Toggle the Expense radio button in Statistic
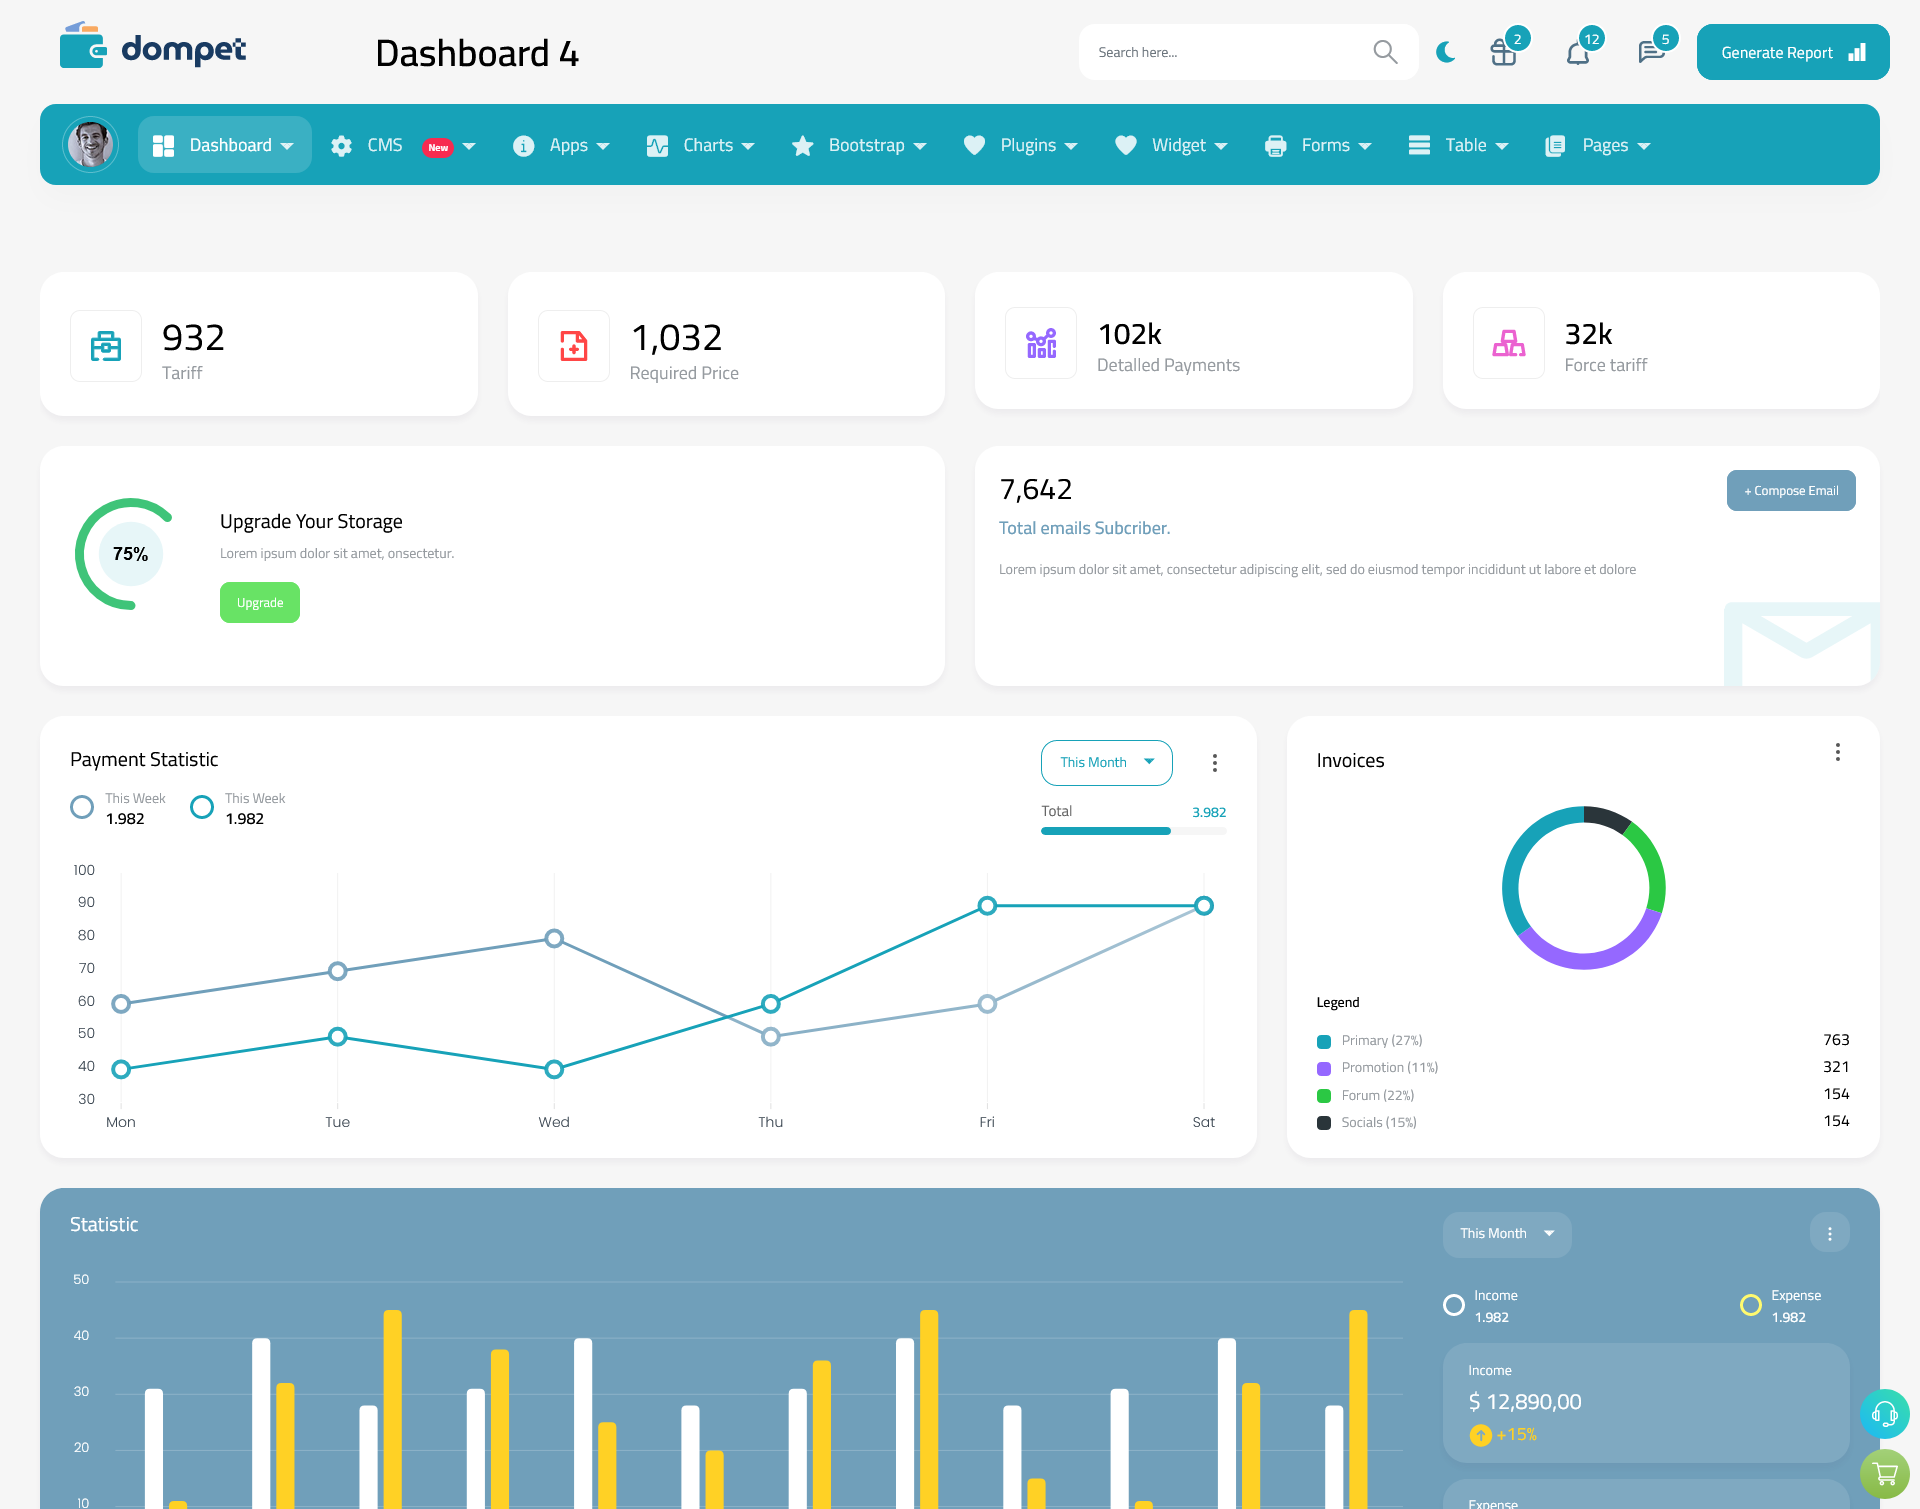The width and height of the screenshot is (1920, 1509). [1749, 1295]
